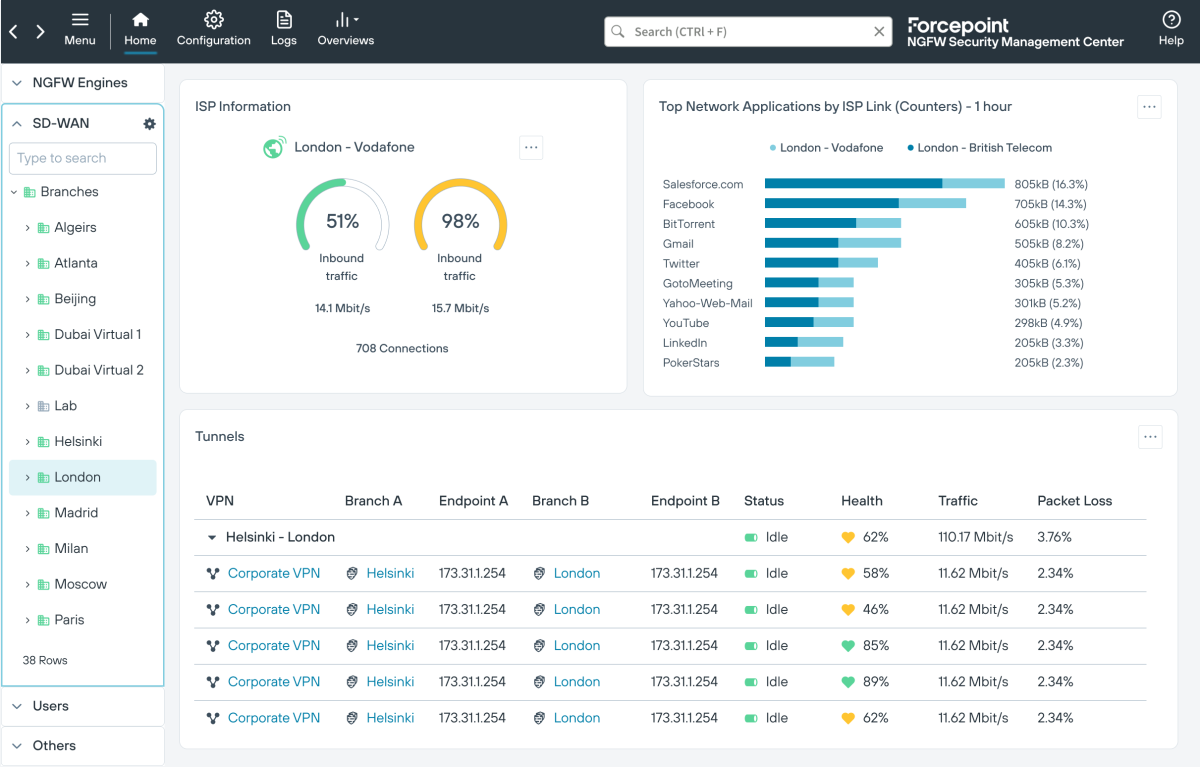Open Corporate VPN link with 85% health
1200x767 pixels.
pos(274,646)
